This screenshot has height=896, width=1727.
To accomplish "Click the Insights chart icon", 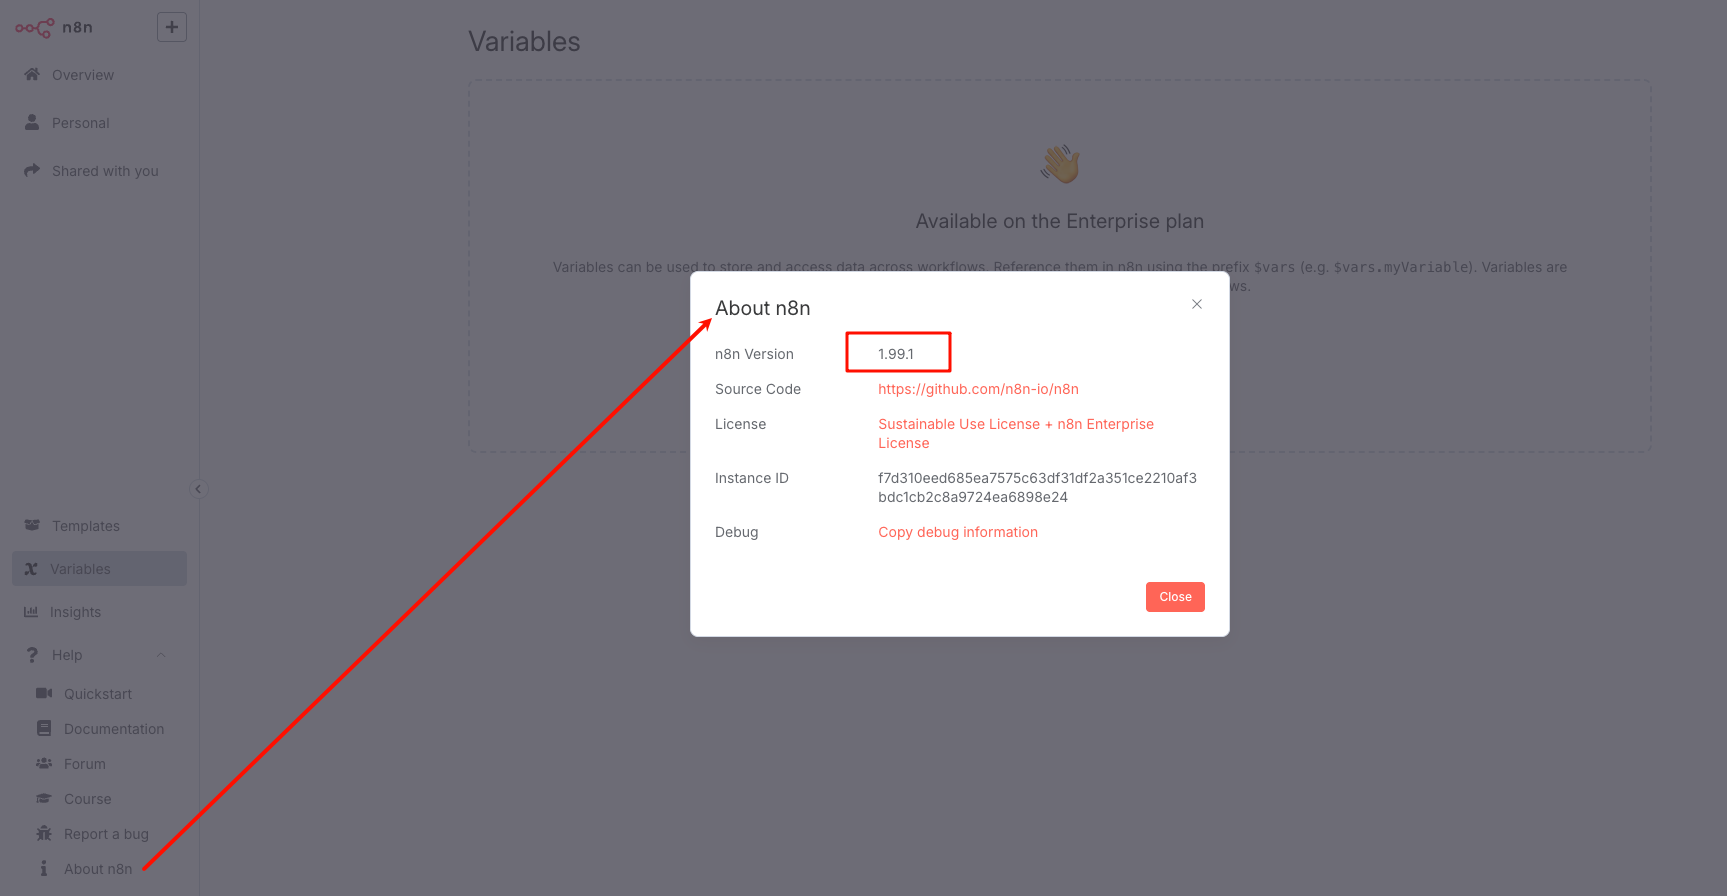I will 31,612.
